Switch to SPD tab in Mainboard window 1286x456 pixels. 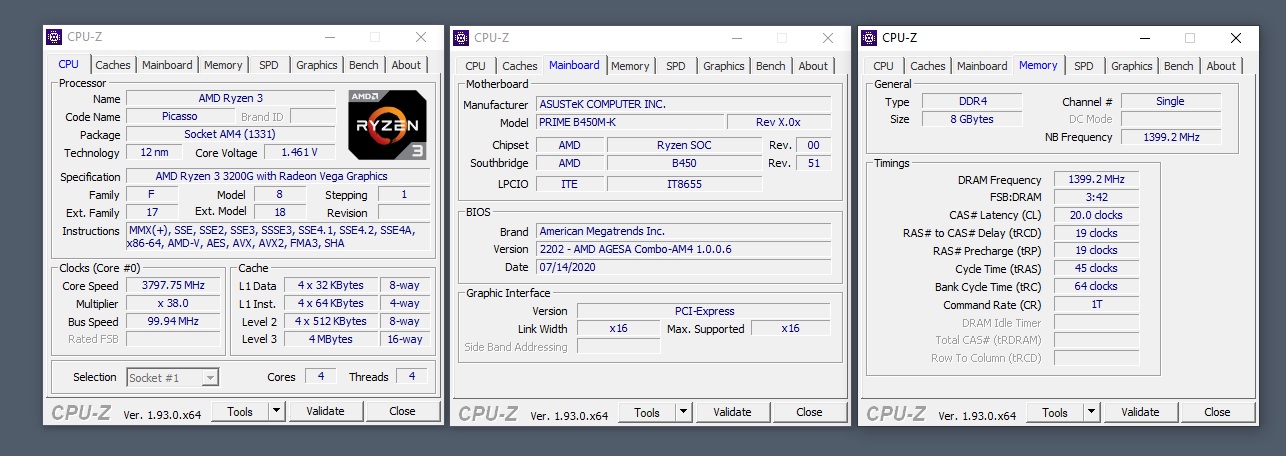(676, 66)
